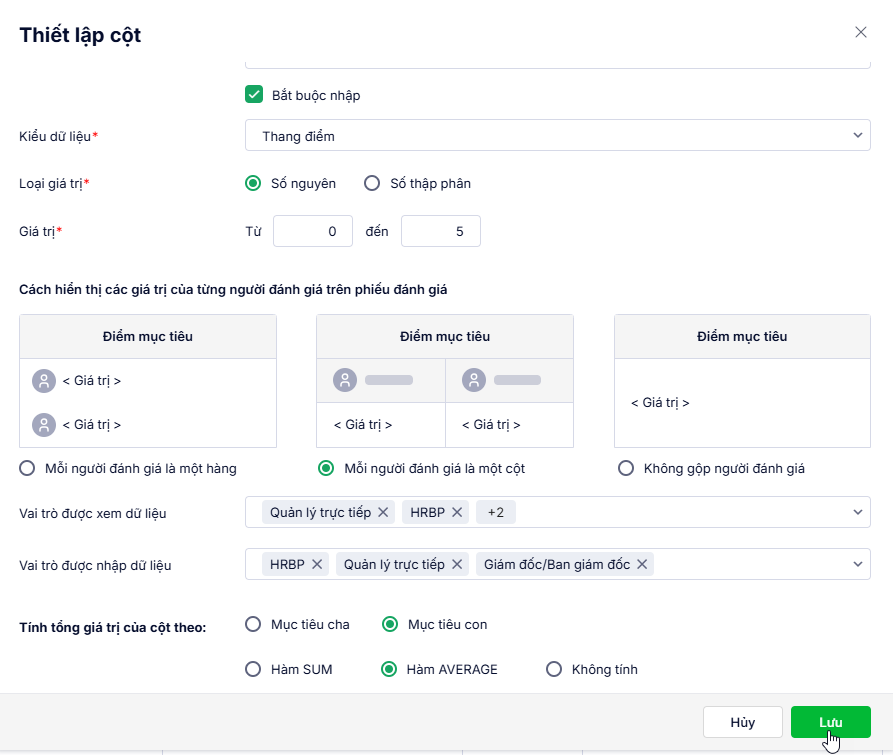Click the +2 more roles badge
This screenshot has width=893, height=755.
(x=496, y=512)
